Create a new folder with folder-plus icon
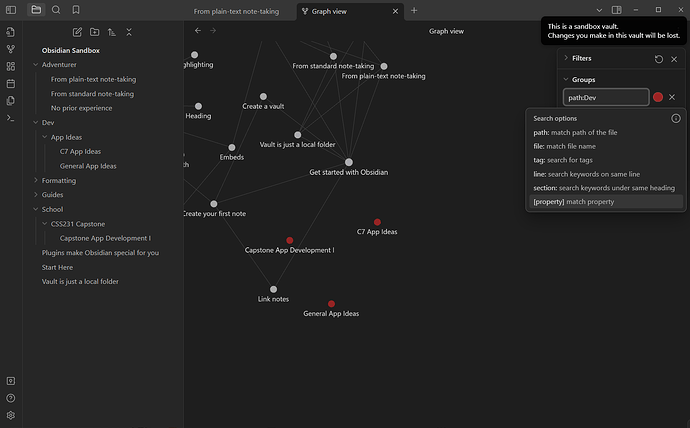This screenshot has height=428, width=690. [x=94, y=32]
